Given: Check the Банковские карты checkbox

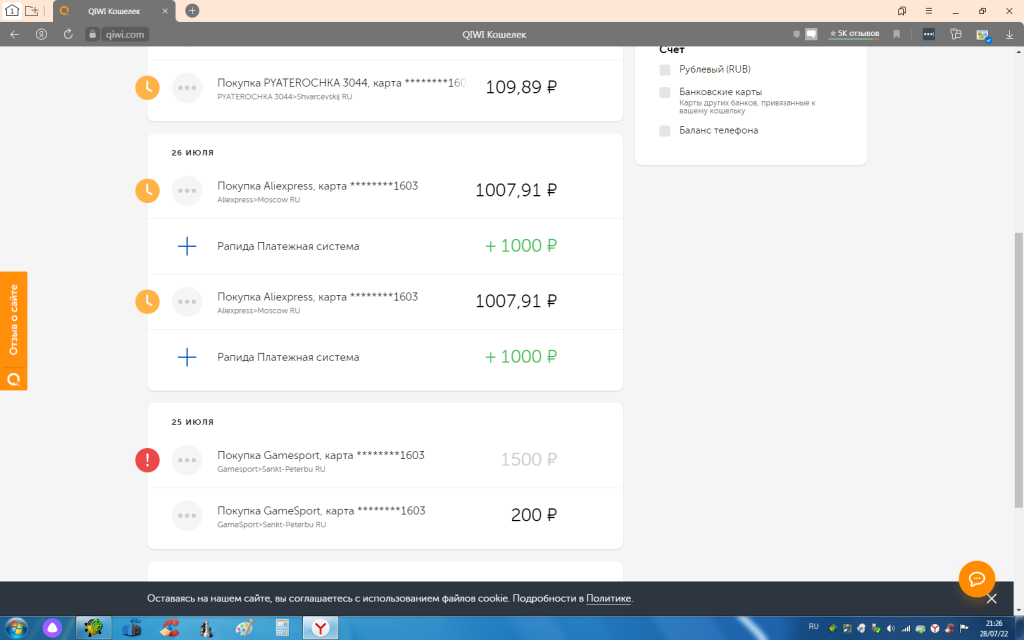Looking at the screenshot, I should coord(665,92).
